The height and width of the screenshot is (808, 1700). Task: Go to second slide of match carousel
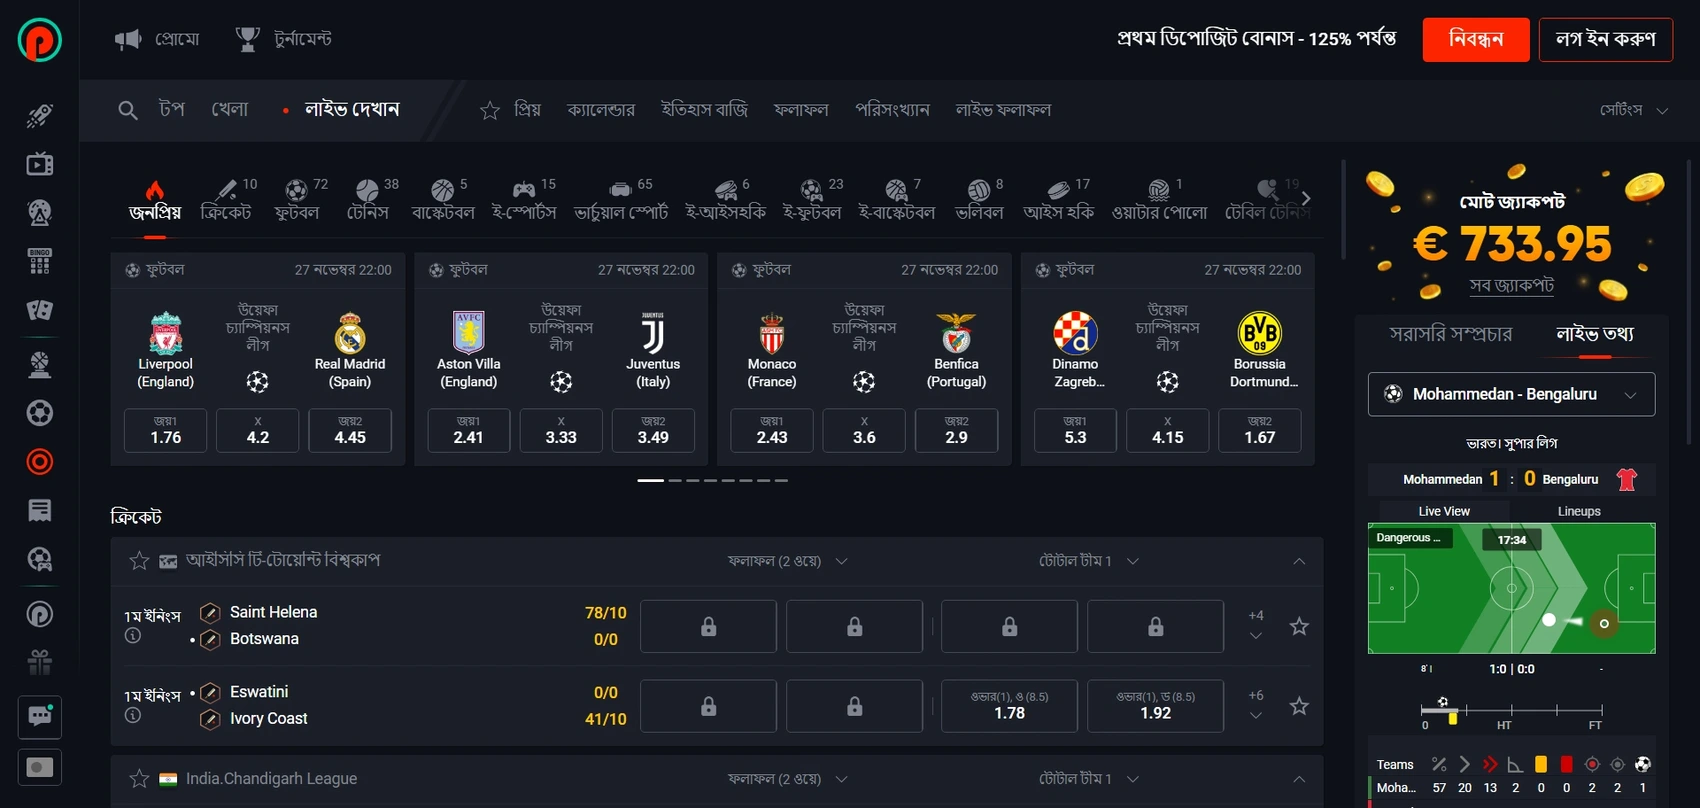tap(675, 481)
